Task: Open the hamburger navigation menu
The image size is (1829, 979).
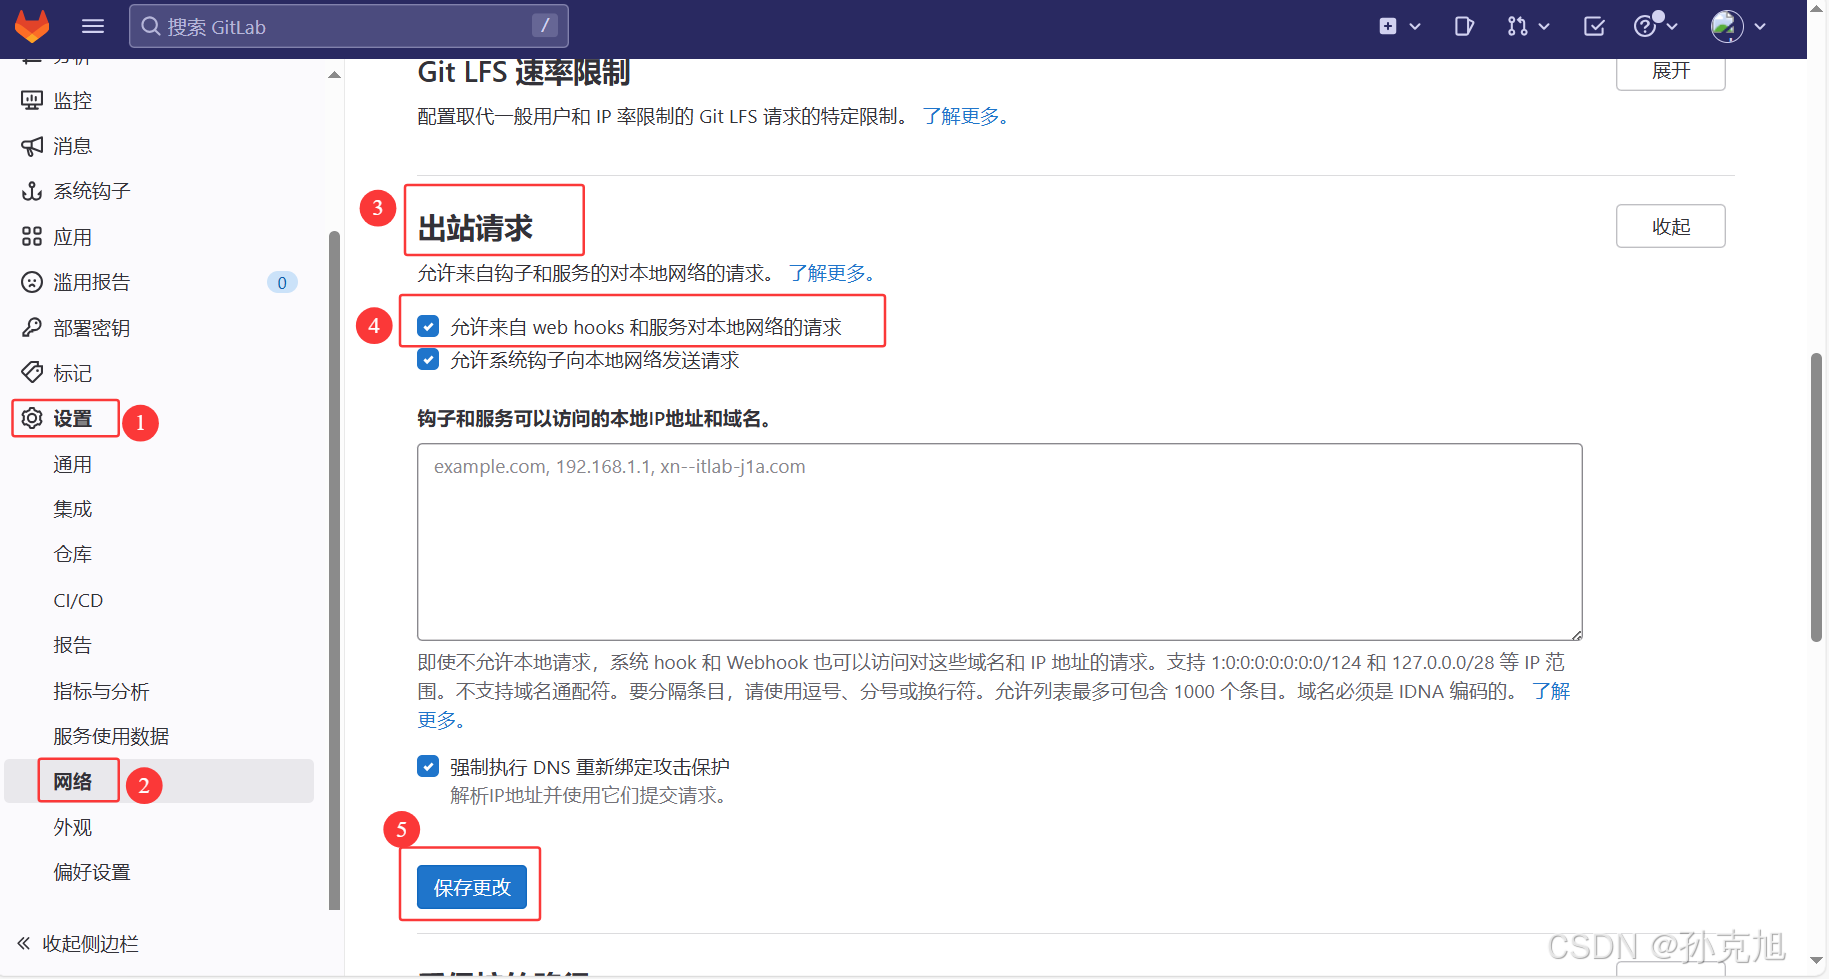Action: [x=93, y=26]
